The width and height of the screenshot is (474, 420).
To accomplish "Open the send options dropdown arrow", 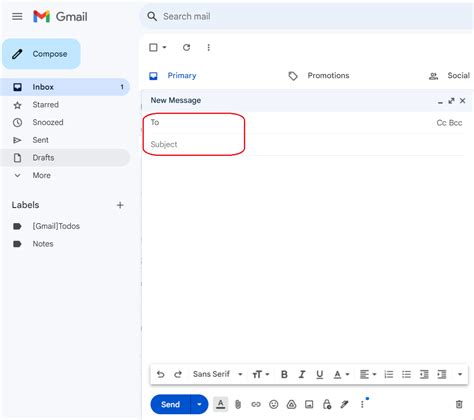I will coord(199,405).
